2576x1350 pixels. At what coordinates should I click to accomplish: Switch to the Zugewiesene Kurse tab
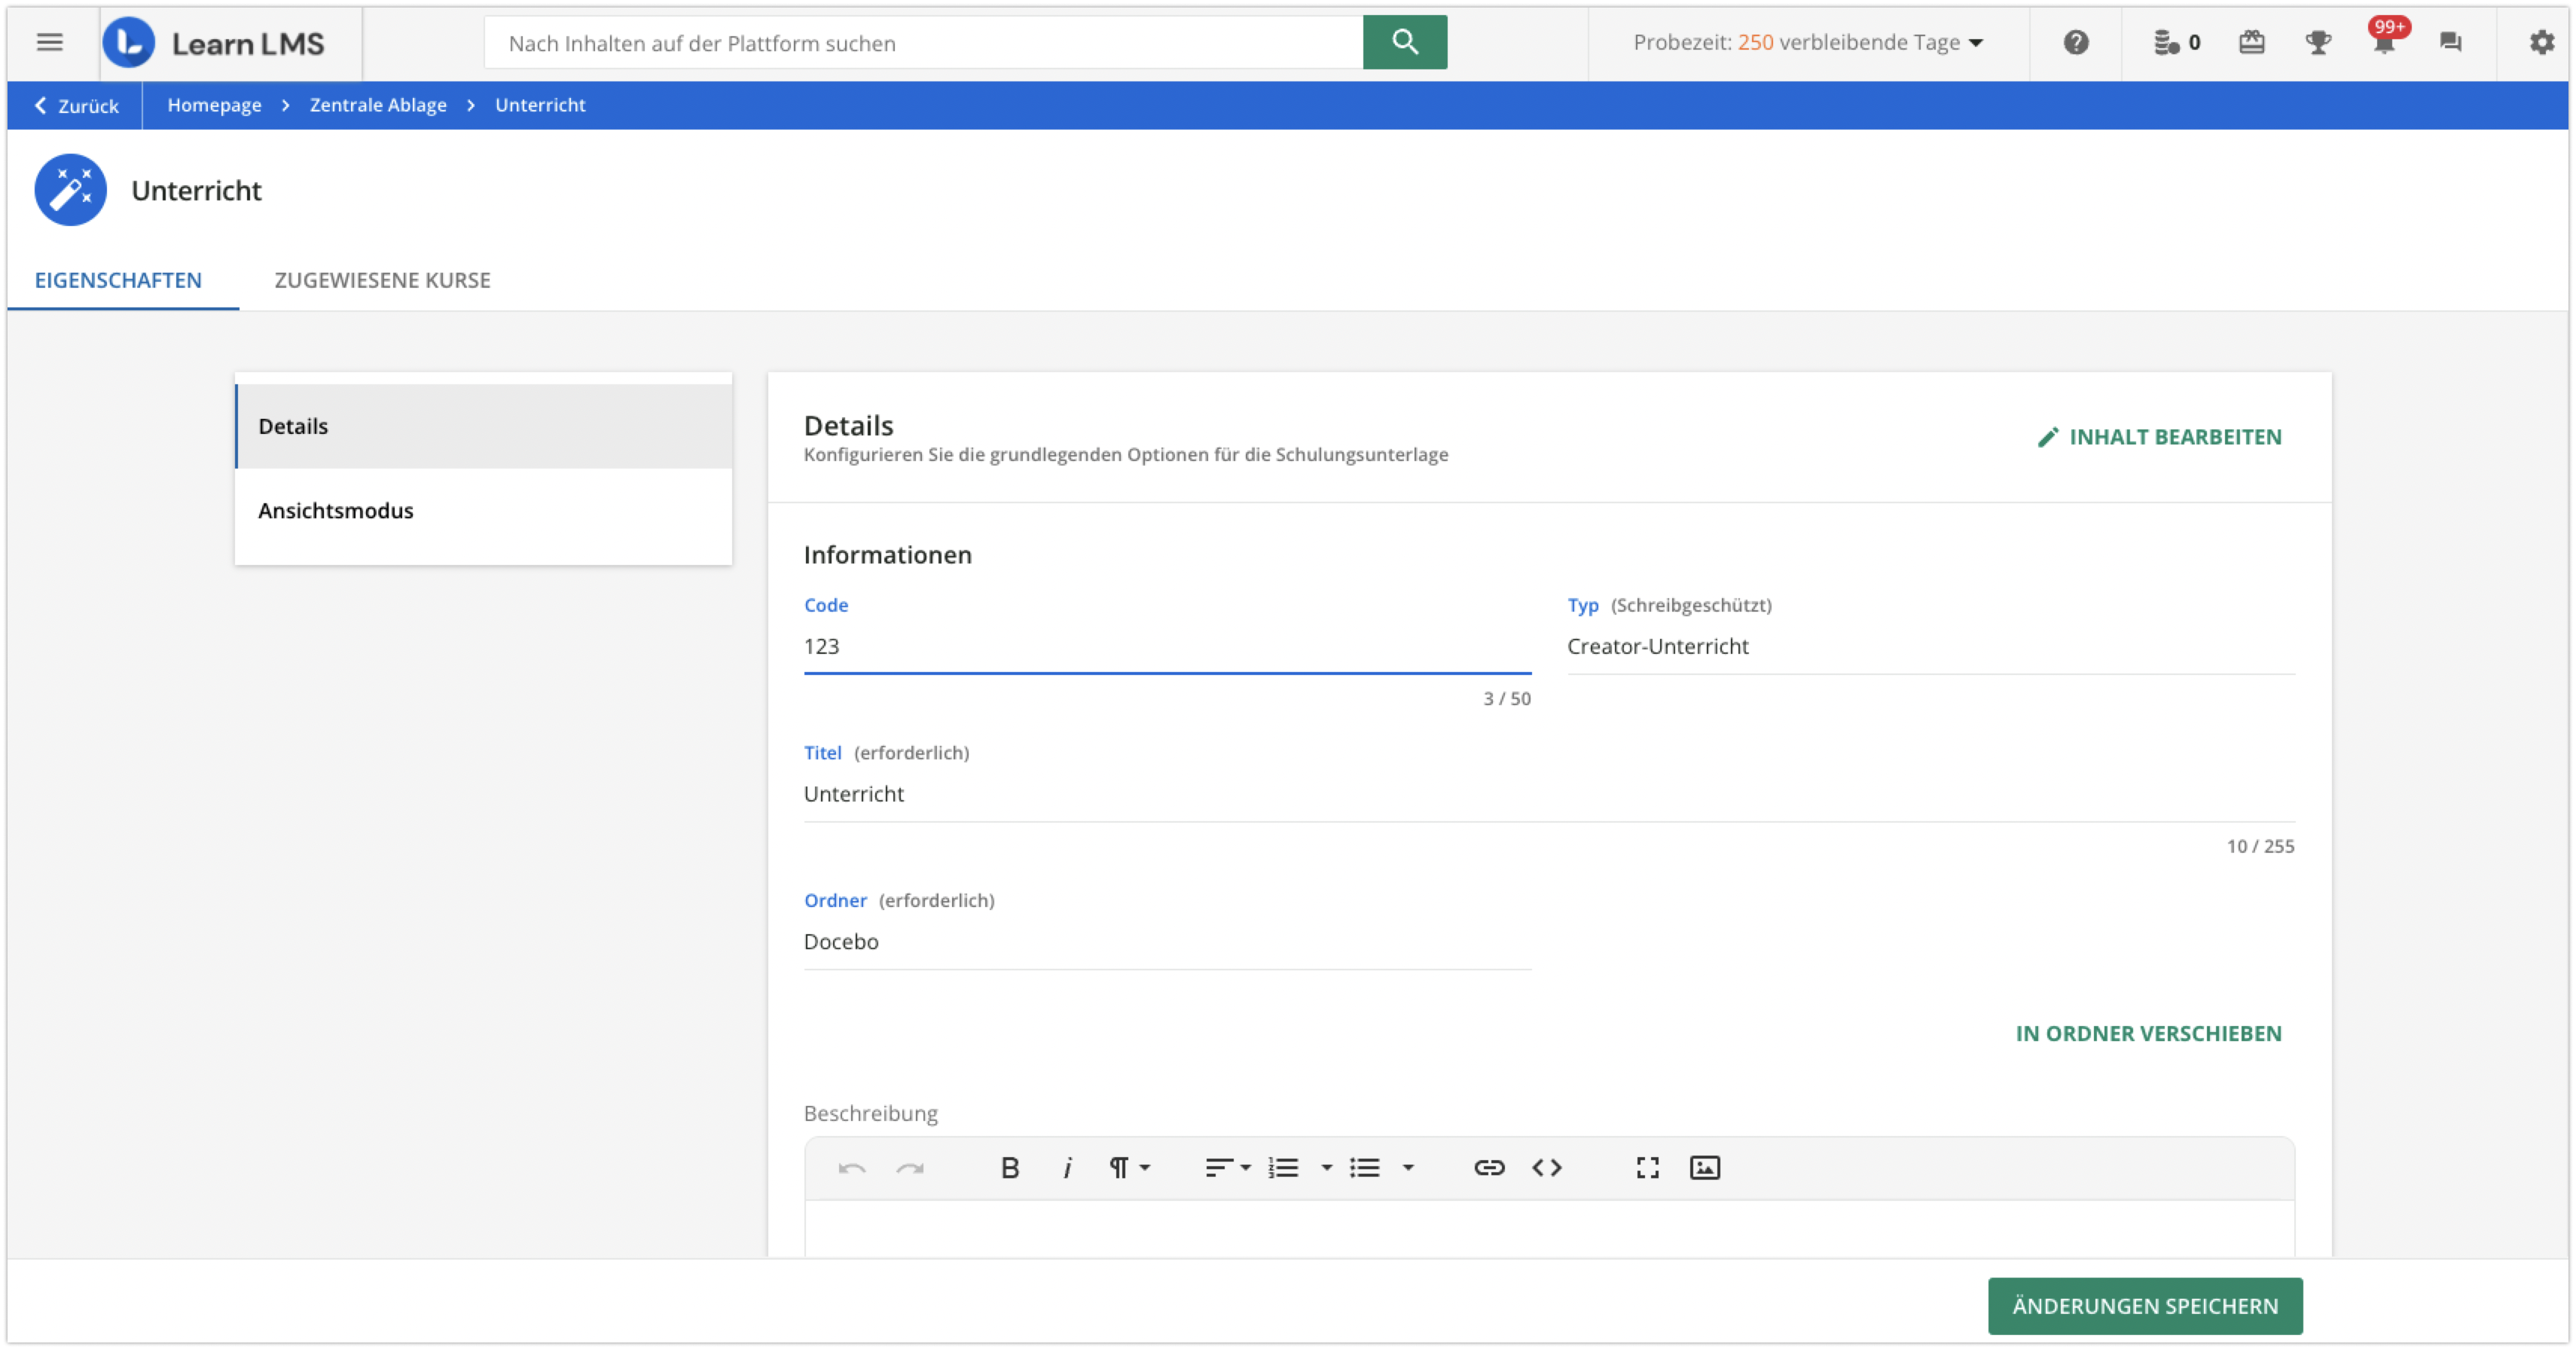[x=382, y=280]
